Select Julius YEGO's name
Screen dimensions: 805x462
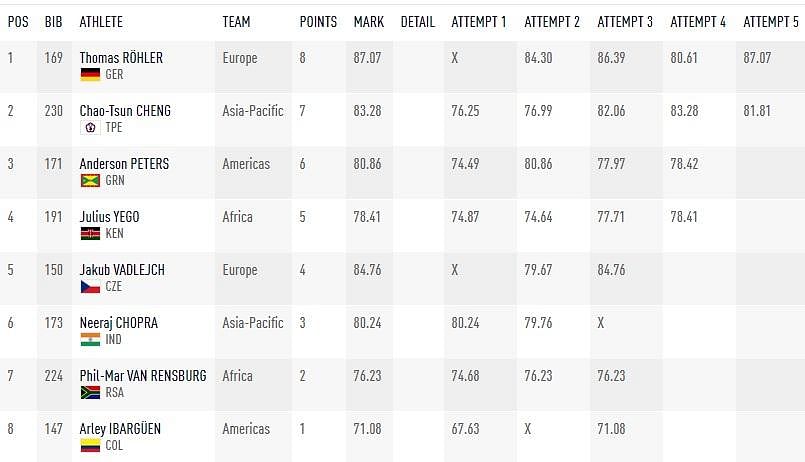pyautogui.click(x=109, y=217)
